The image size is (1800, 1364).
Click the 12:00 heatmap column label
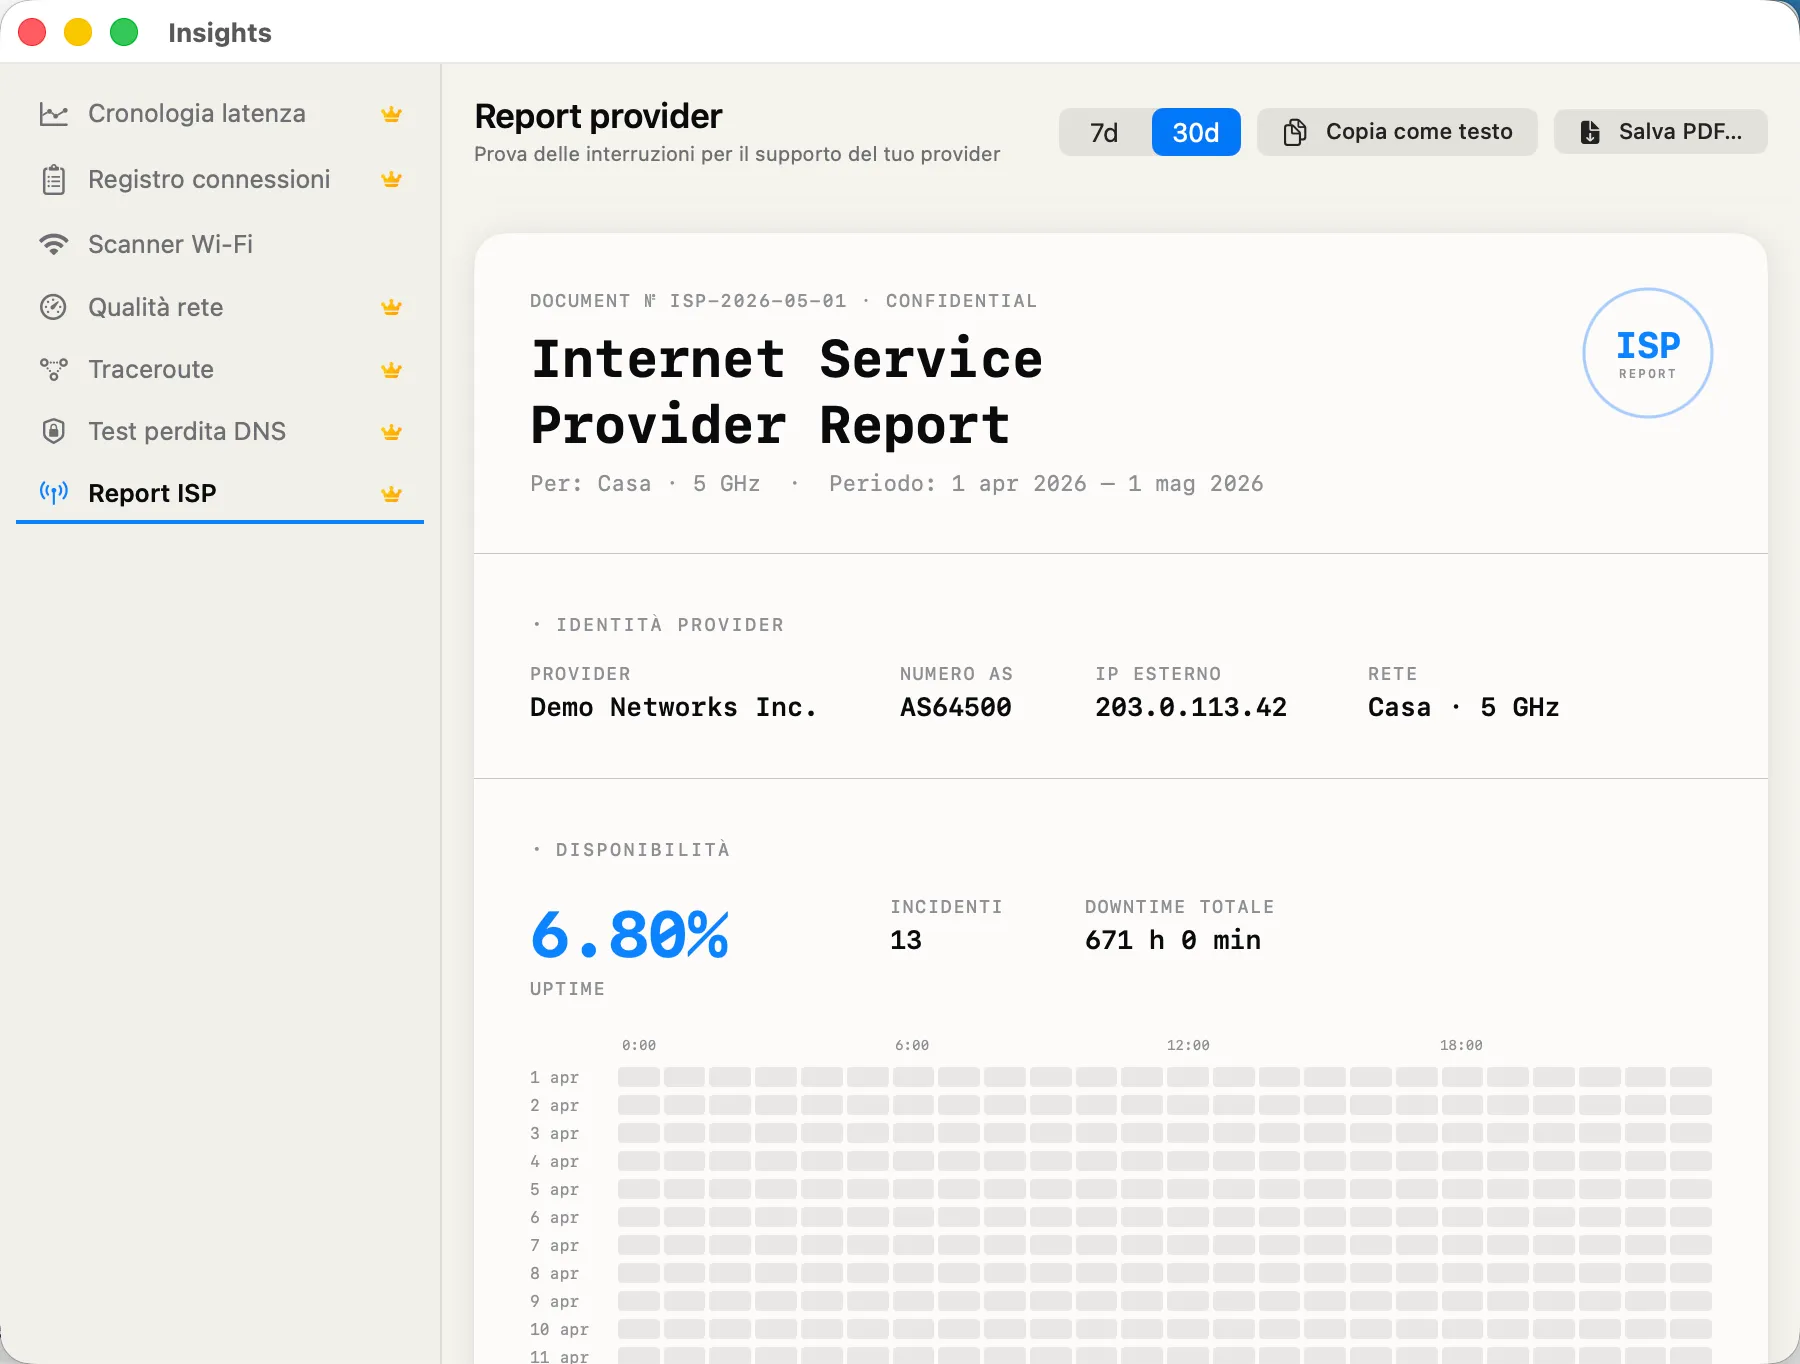[1188, 1046]
